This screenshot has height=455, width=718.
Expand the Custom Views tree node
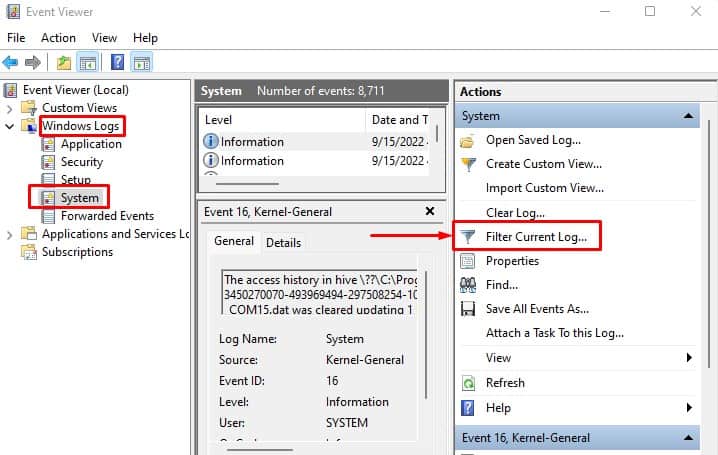click(x=9, y=108)
